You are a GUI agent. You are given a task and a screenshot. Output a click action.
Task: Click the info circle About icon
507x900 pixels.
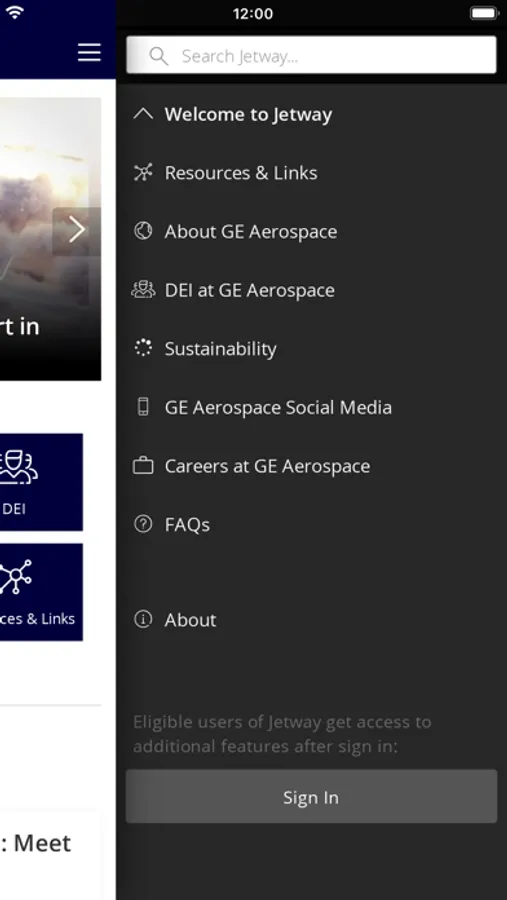point(143,619)
